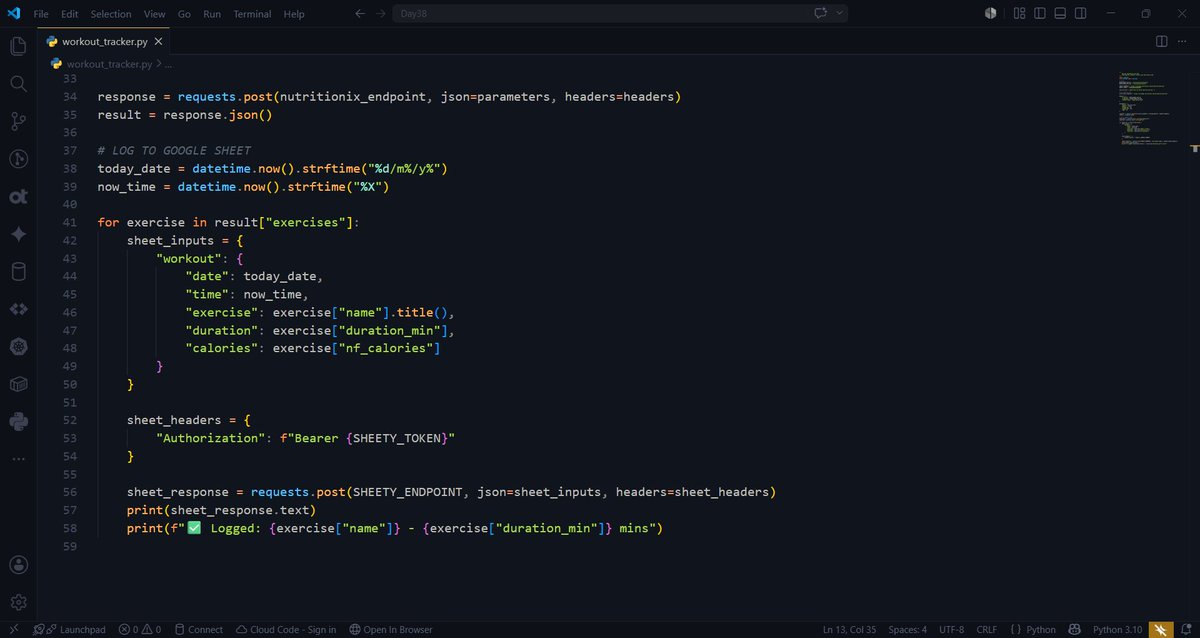
Task: Click line number 41 in the gutter
Action: (x=69, y=222)
